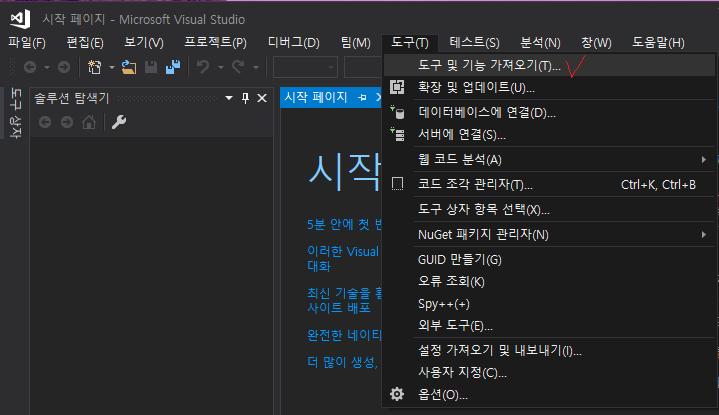Select 도구 및 기능 가져오기(T)
The image size is (719, 415).
[x=549, y=65]
